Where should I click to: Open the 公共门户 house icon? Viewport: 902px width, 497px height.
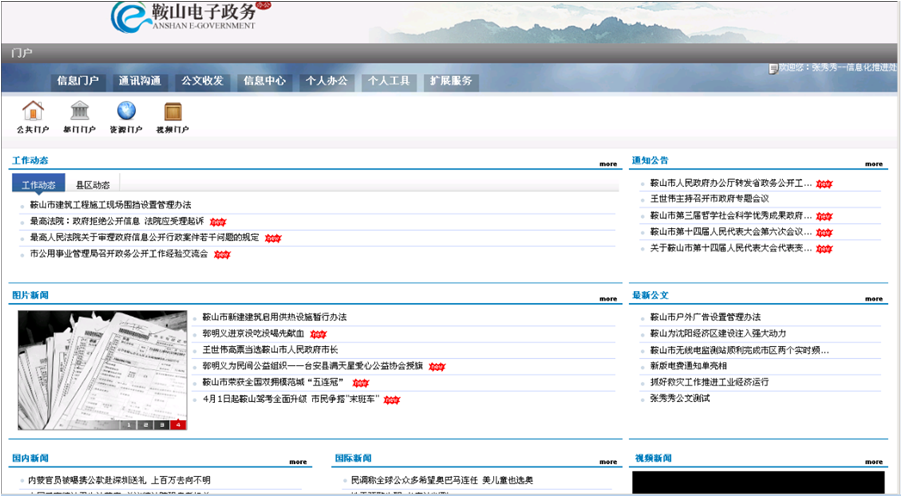tap(33, 110)
